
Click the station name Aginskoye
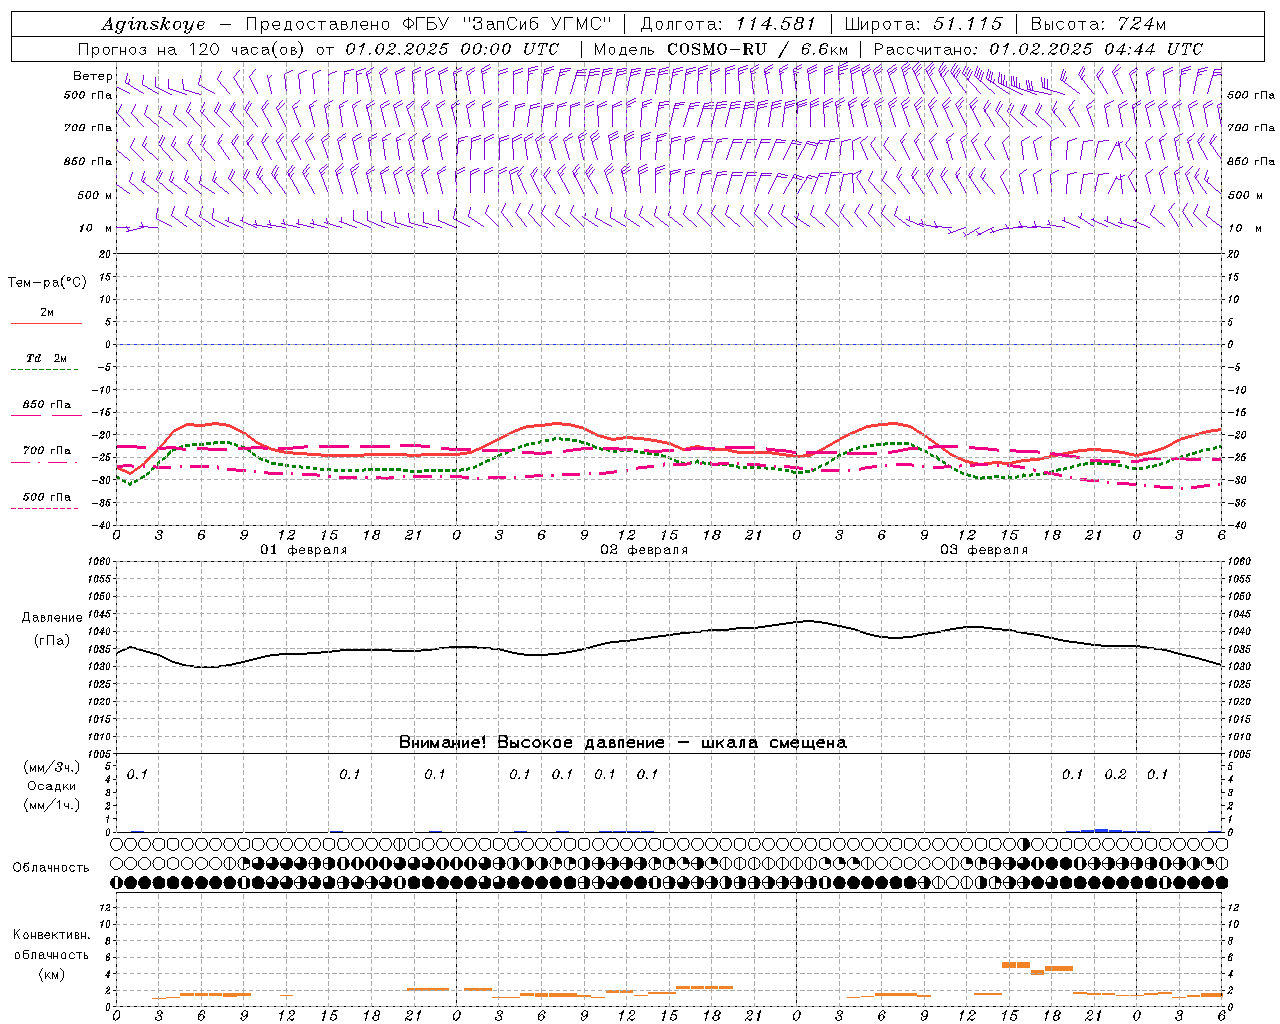(152, 24)
